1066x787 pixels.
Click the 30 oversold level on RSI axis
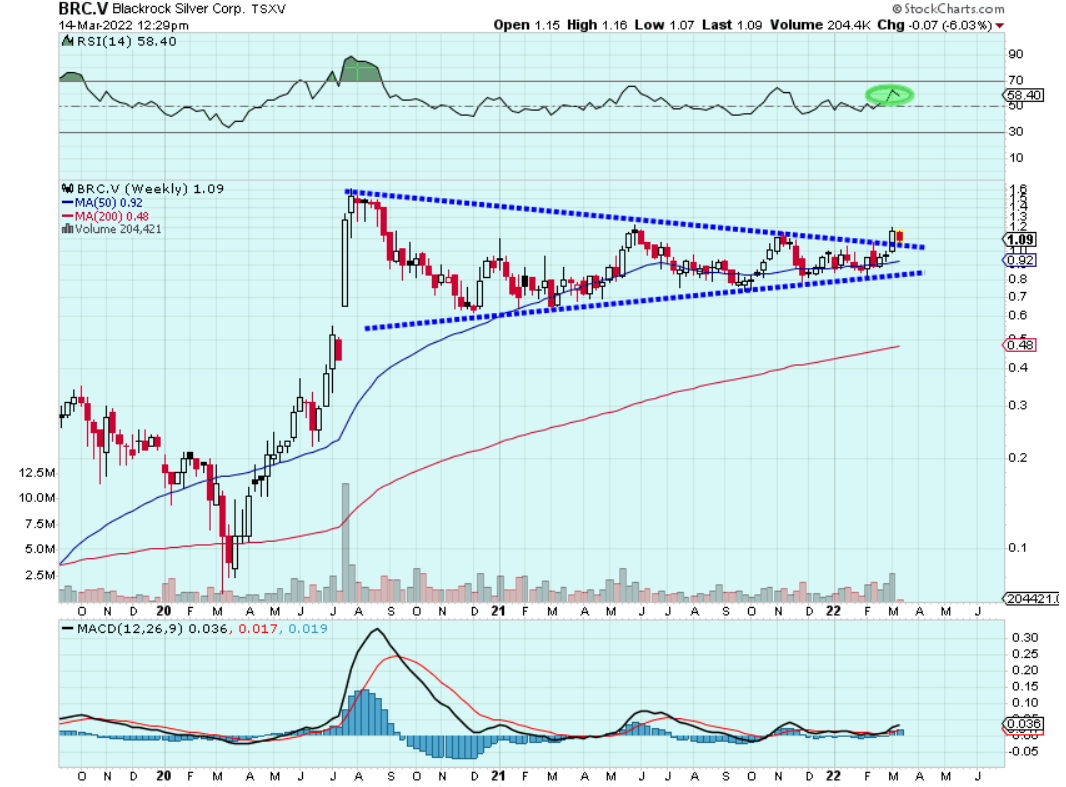pos(1016,131)
